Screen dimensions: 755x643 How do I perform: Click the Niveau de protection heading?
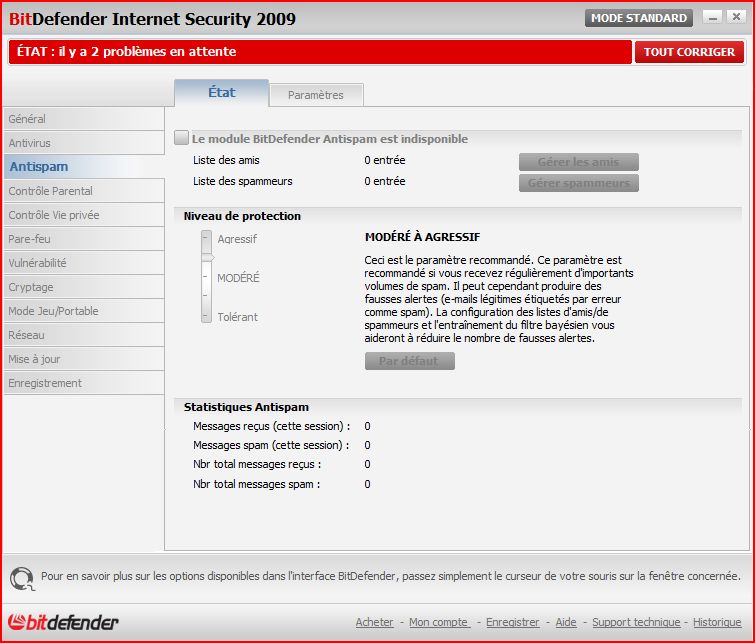pos(242,216)
